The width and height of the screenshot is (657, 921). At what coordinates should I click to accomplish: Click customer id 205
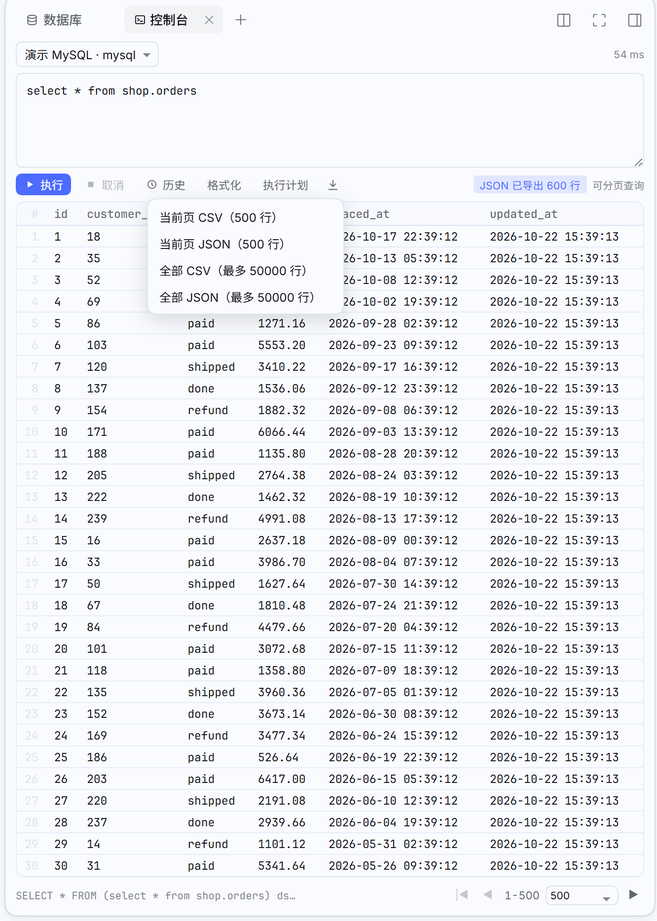tap(97, 476)
